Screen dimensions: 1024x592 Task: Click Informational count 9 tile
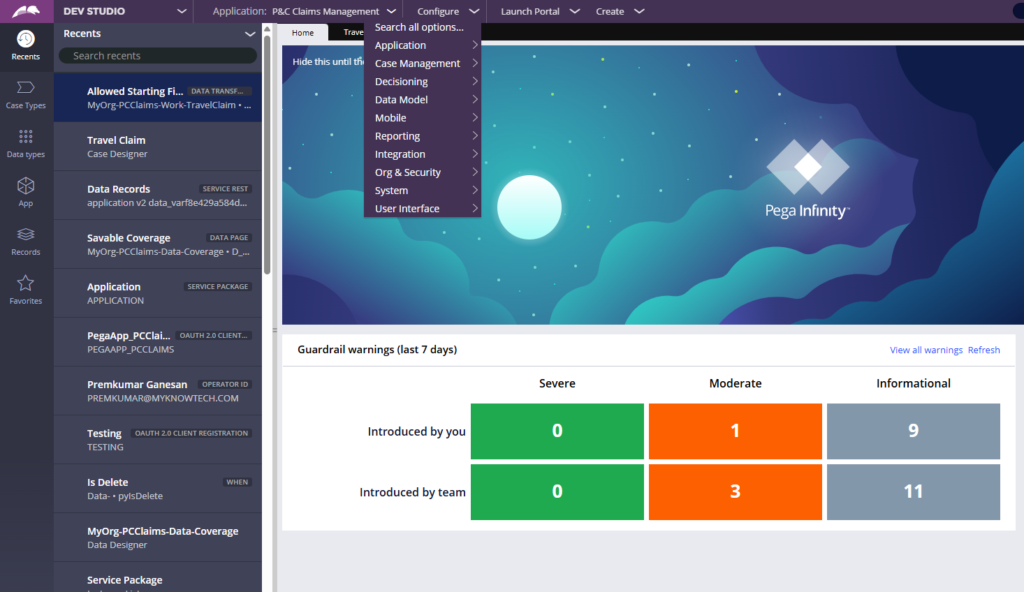coord(913,431)
